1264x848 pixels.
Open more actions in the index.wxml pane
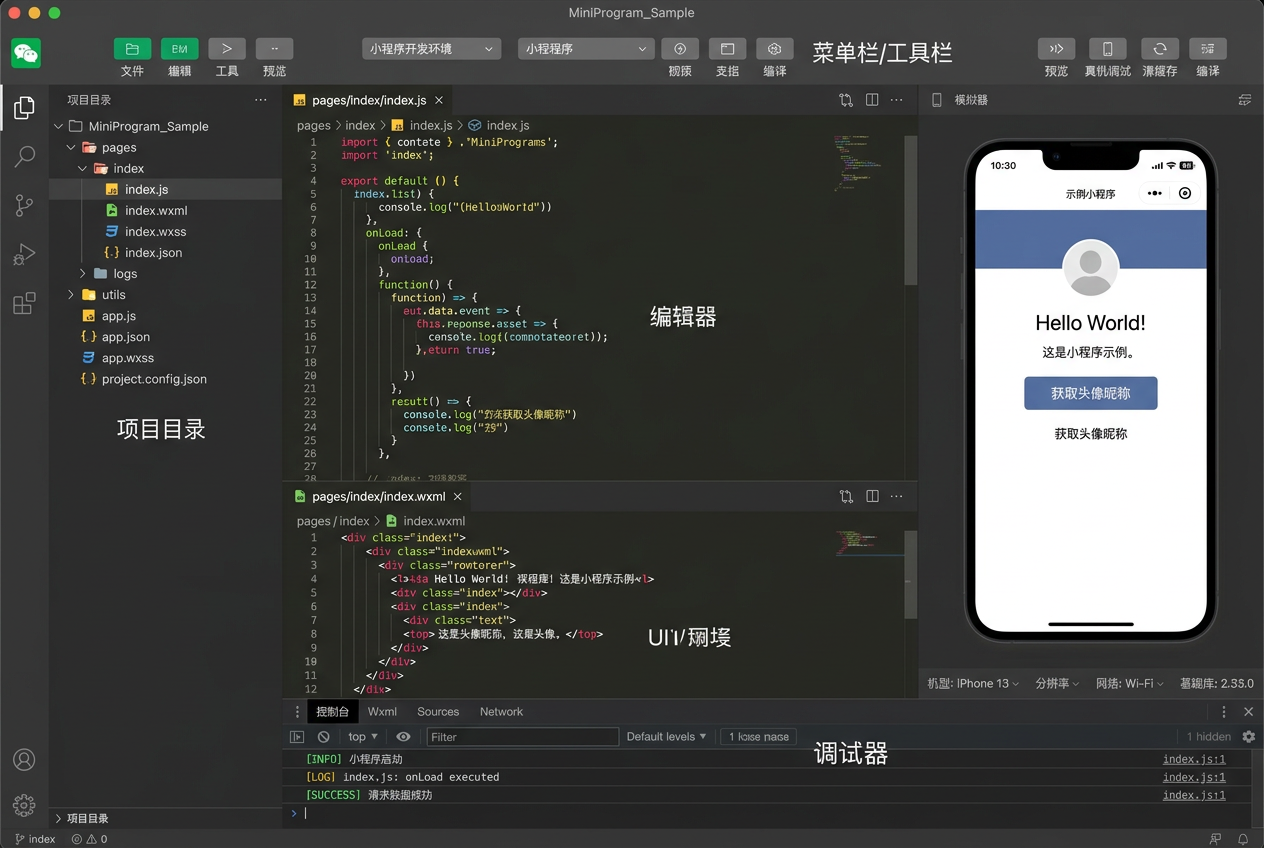(896, 496)
